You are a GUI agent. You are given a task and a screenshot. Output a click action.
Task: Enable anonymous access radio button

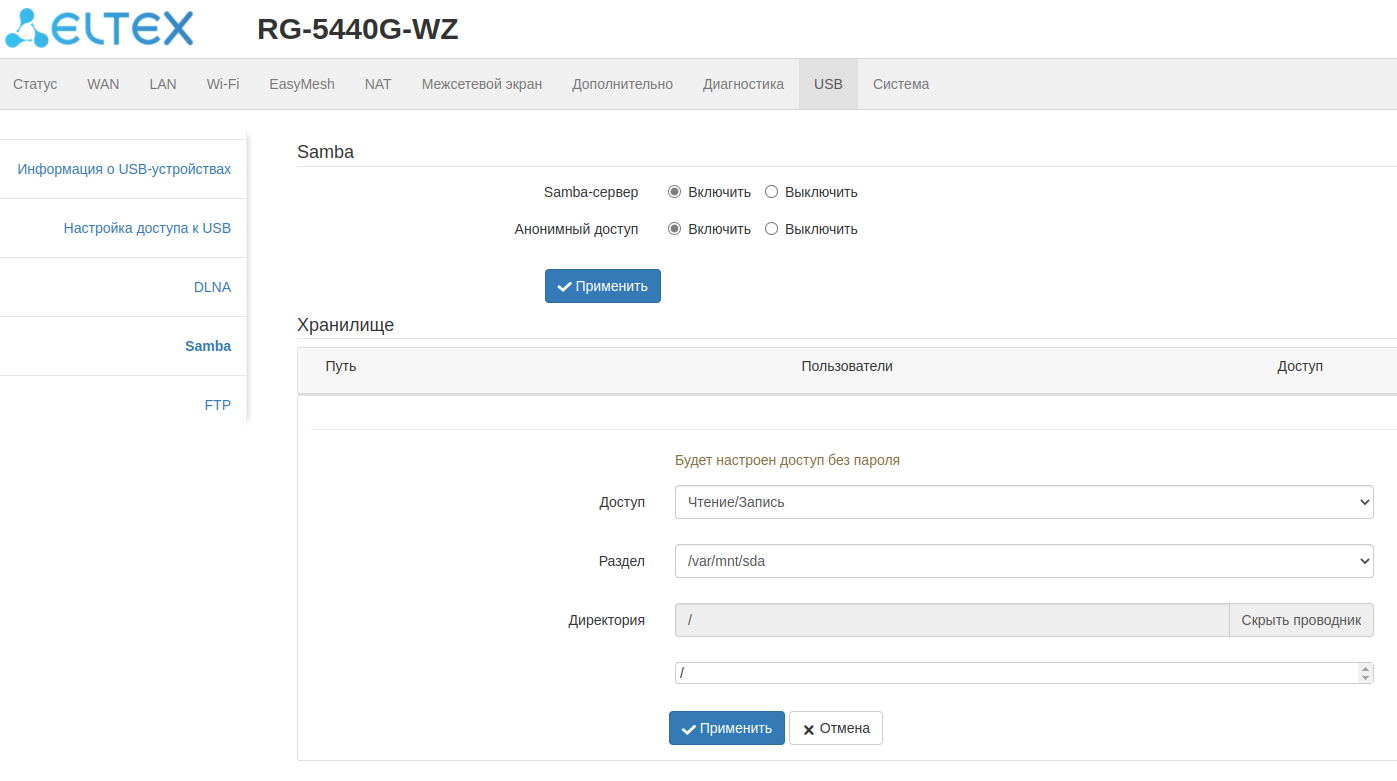click(674, 229)
